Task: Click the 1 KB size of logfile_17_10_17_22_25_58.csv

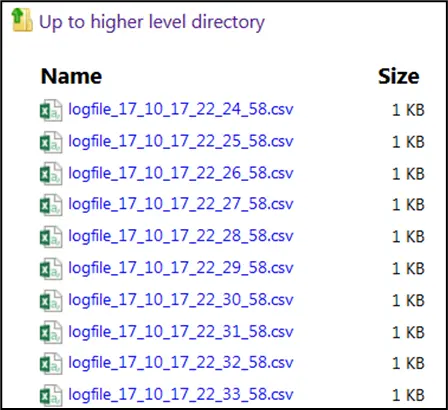Action: click(408, 142)
